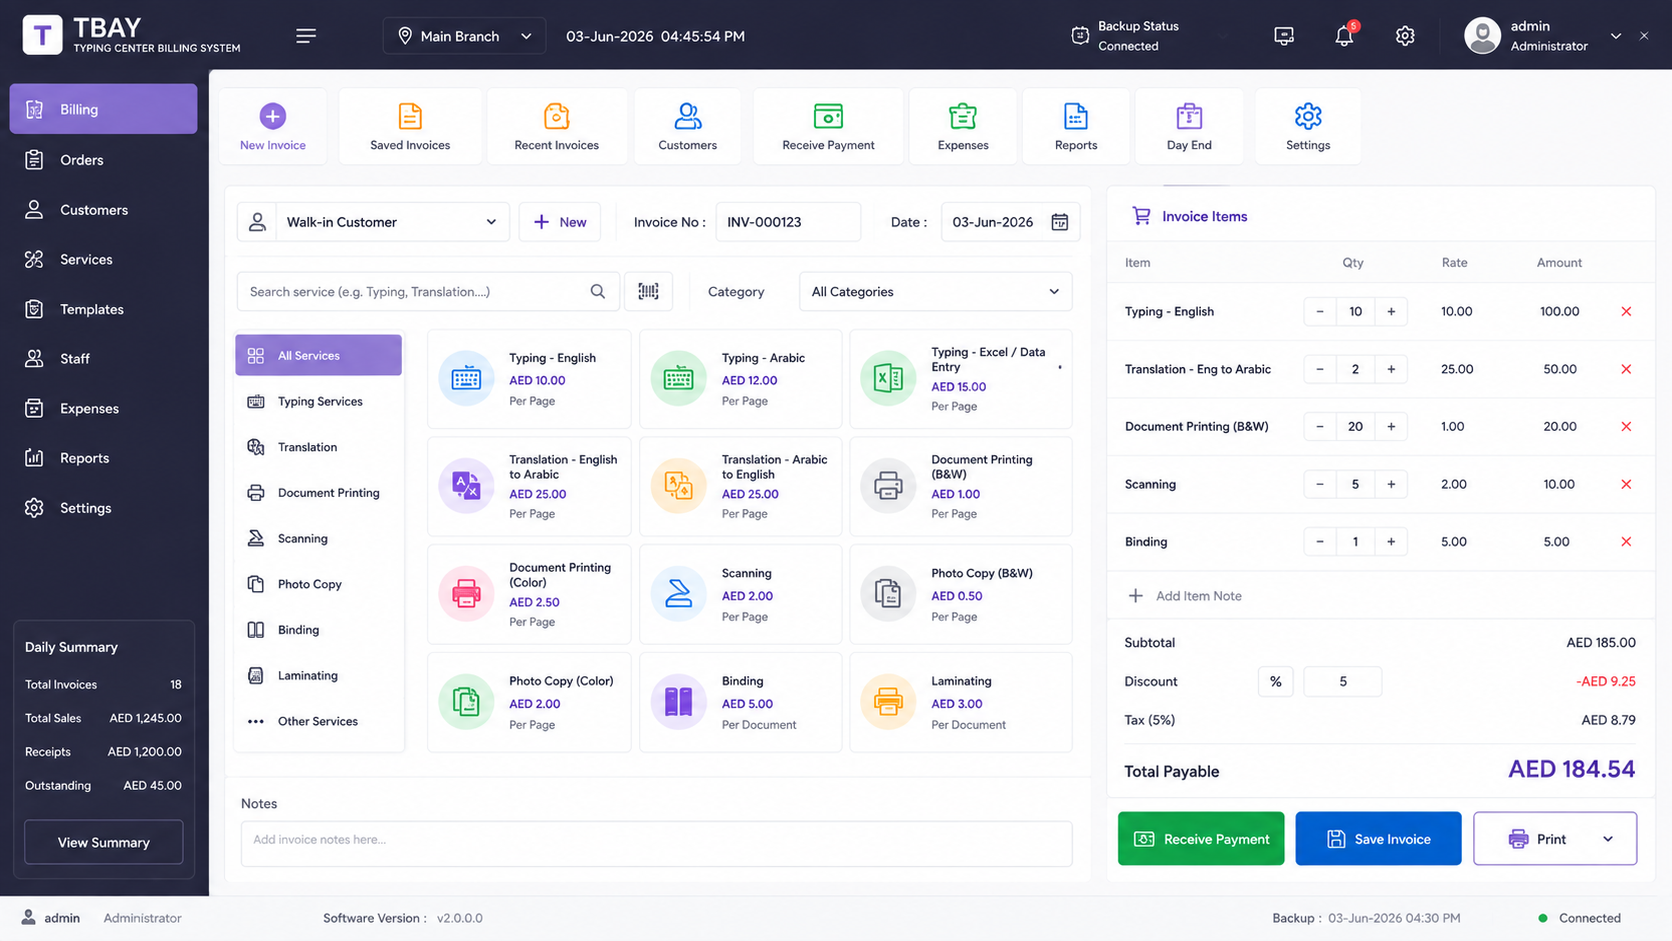Decrease Translation - Eng to Arabic quantity
Viewport: 1672px width, 941px height.
click(1320, 369)
